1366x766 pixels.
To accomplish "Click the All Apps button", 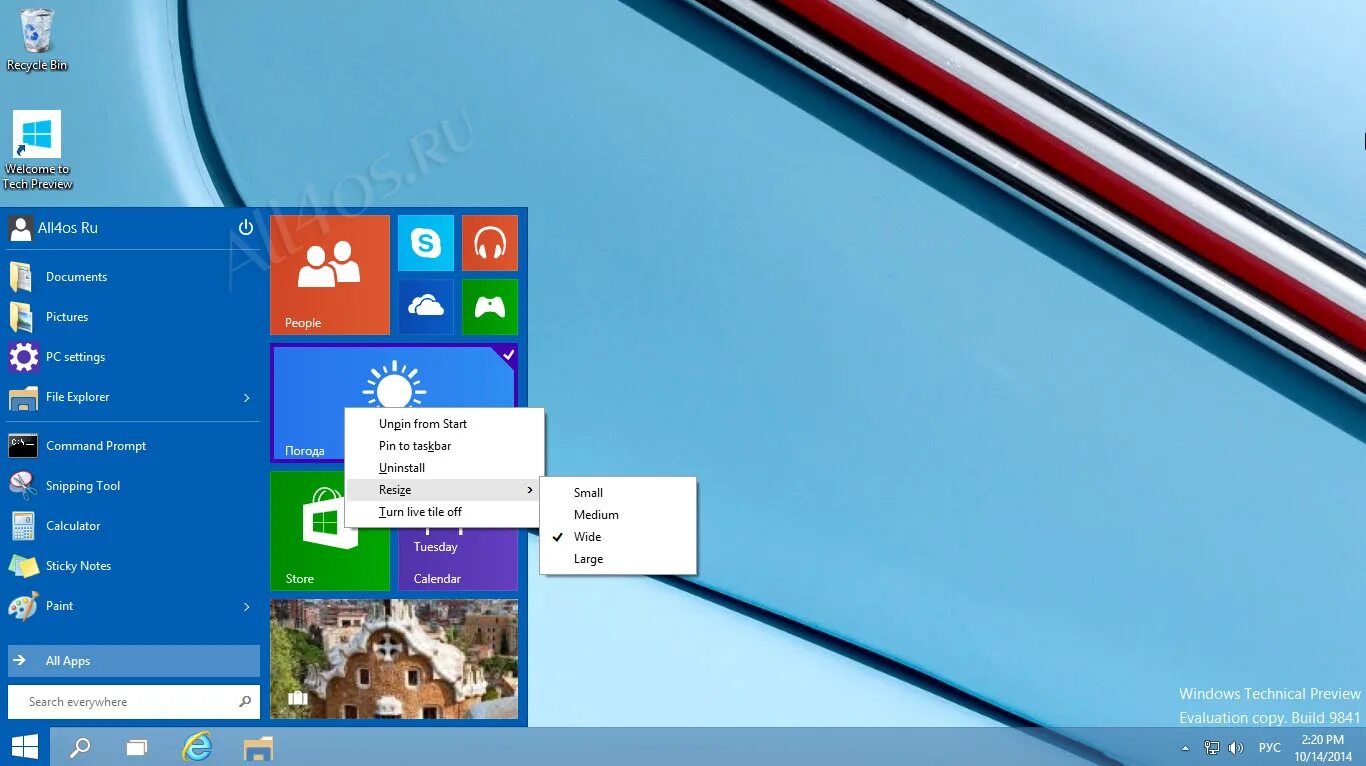I will [133, 660].
